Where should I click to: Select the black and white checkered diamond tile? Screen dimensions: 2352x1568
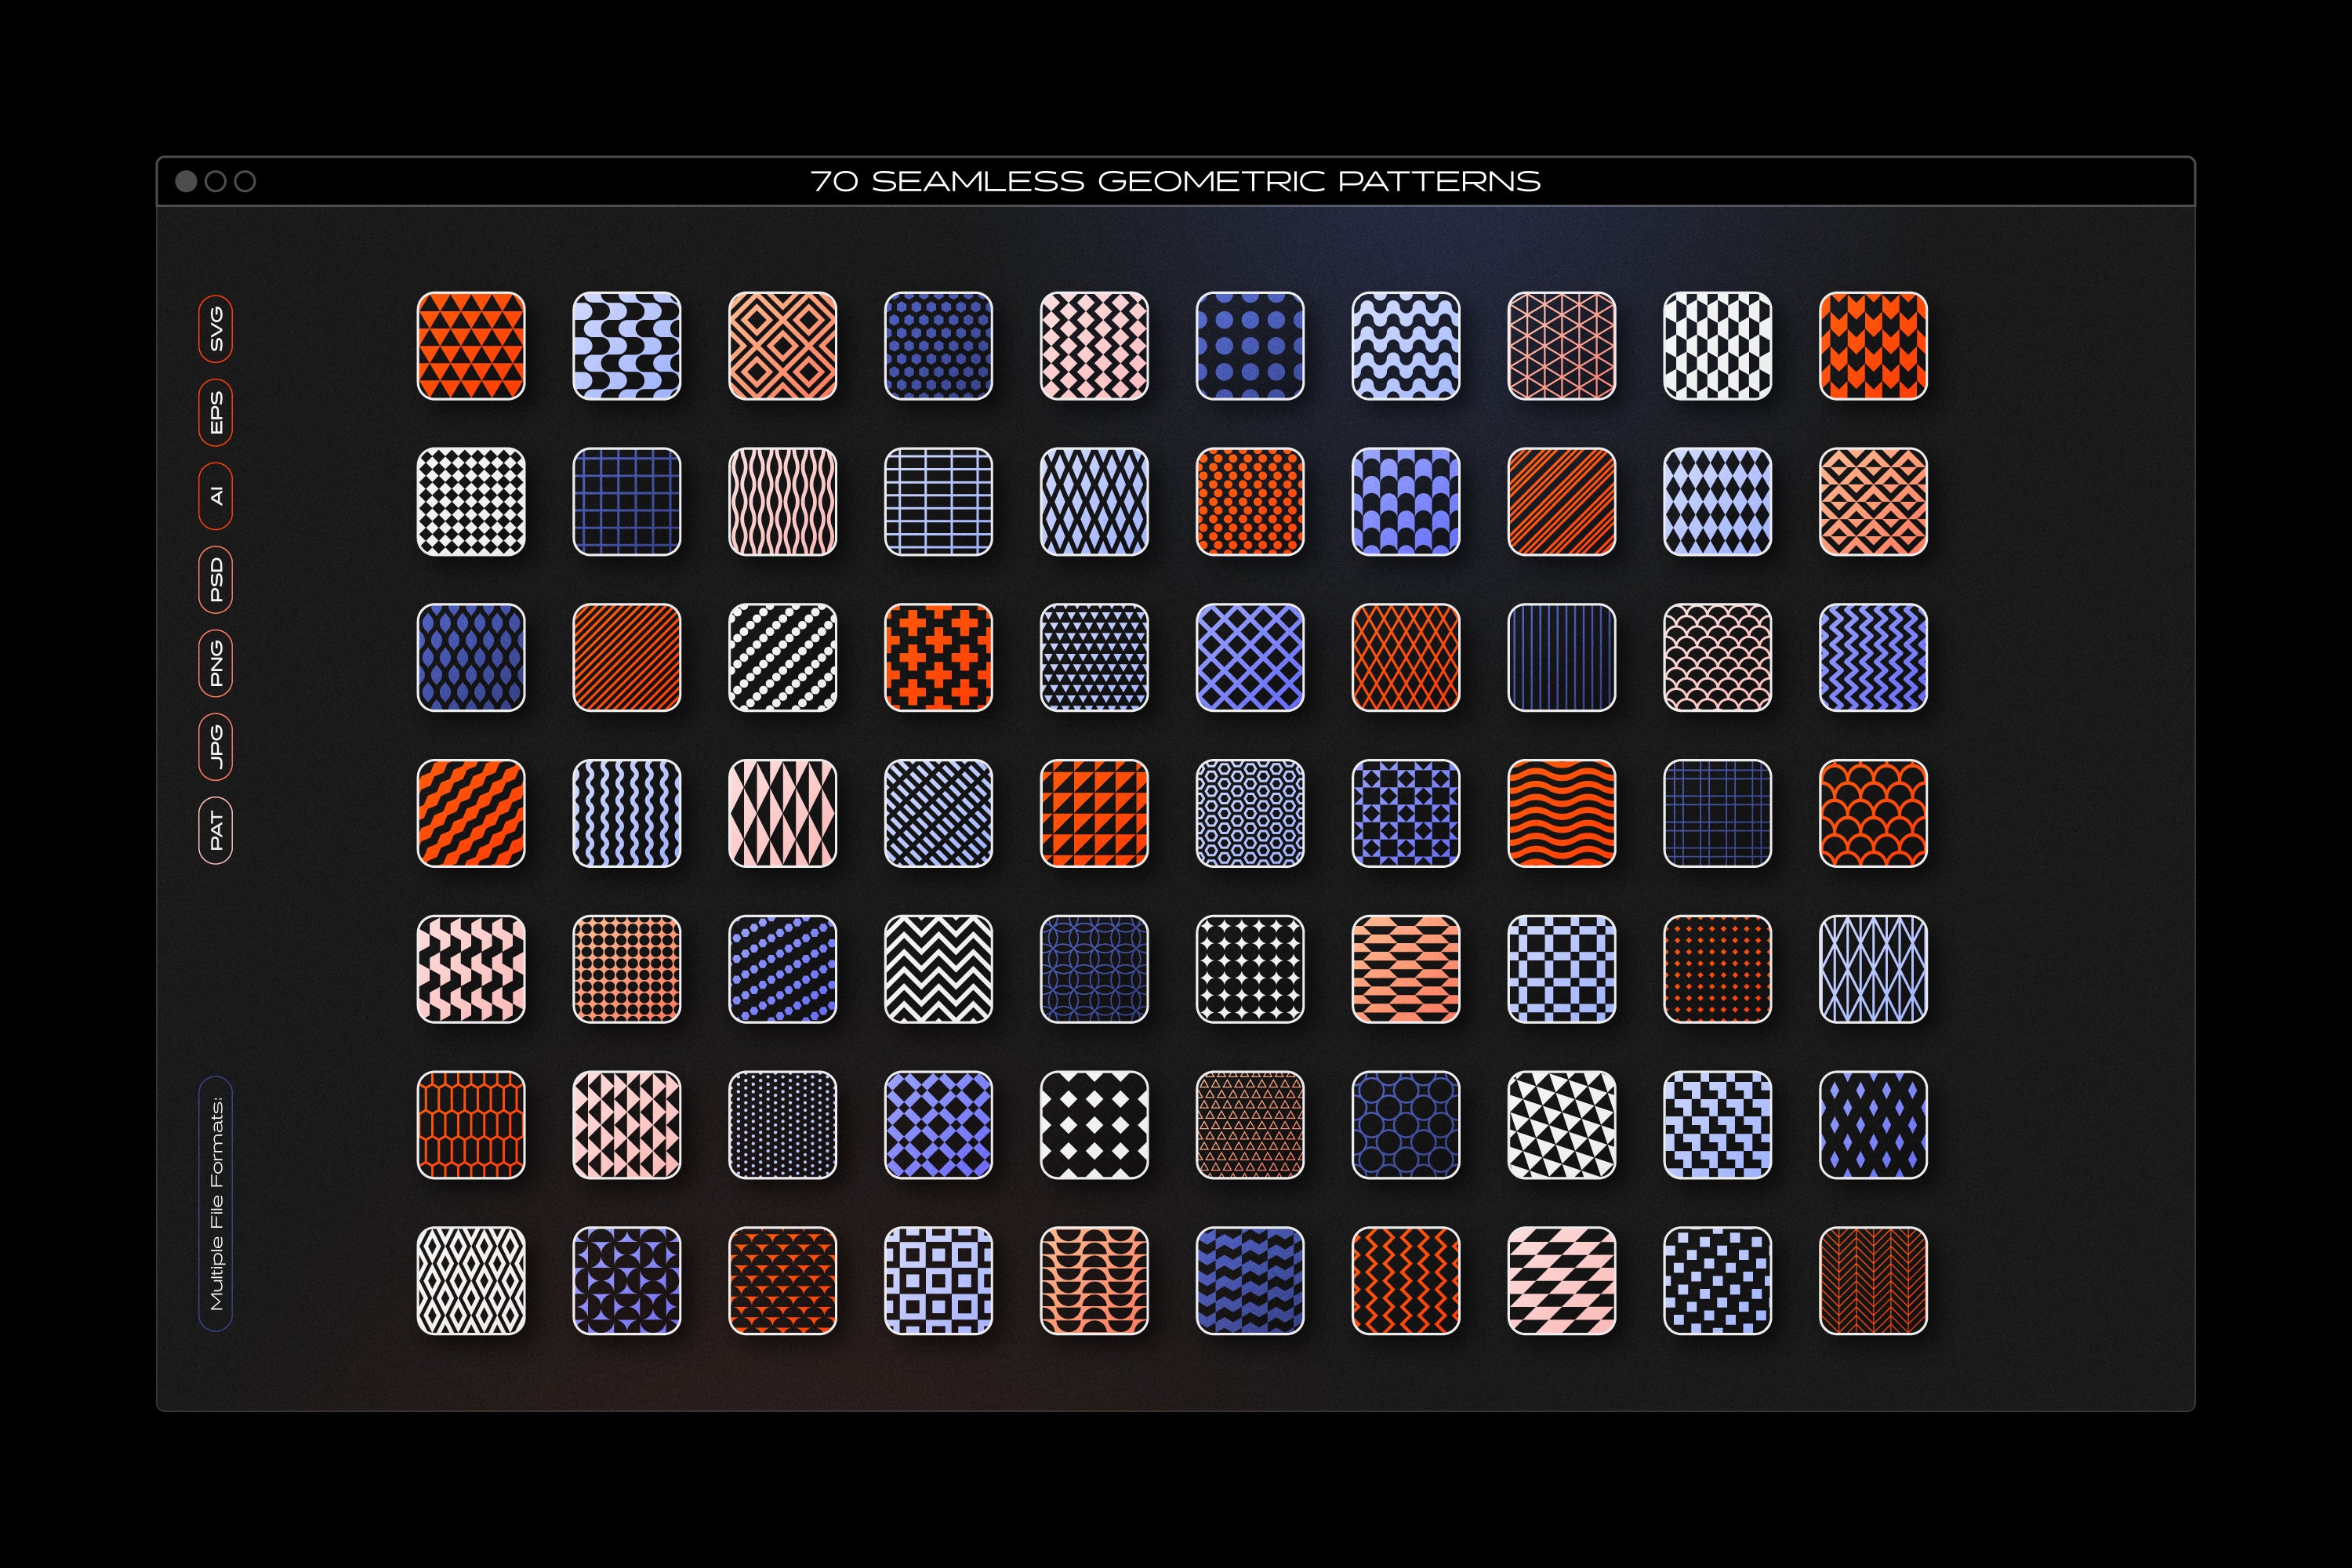pos(471,502)
